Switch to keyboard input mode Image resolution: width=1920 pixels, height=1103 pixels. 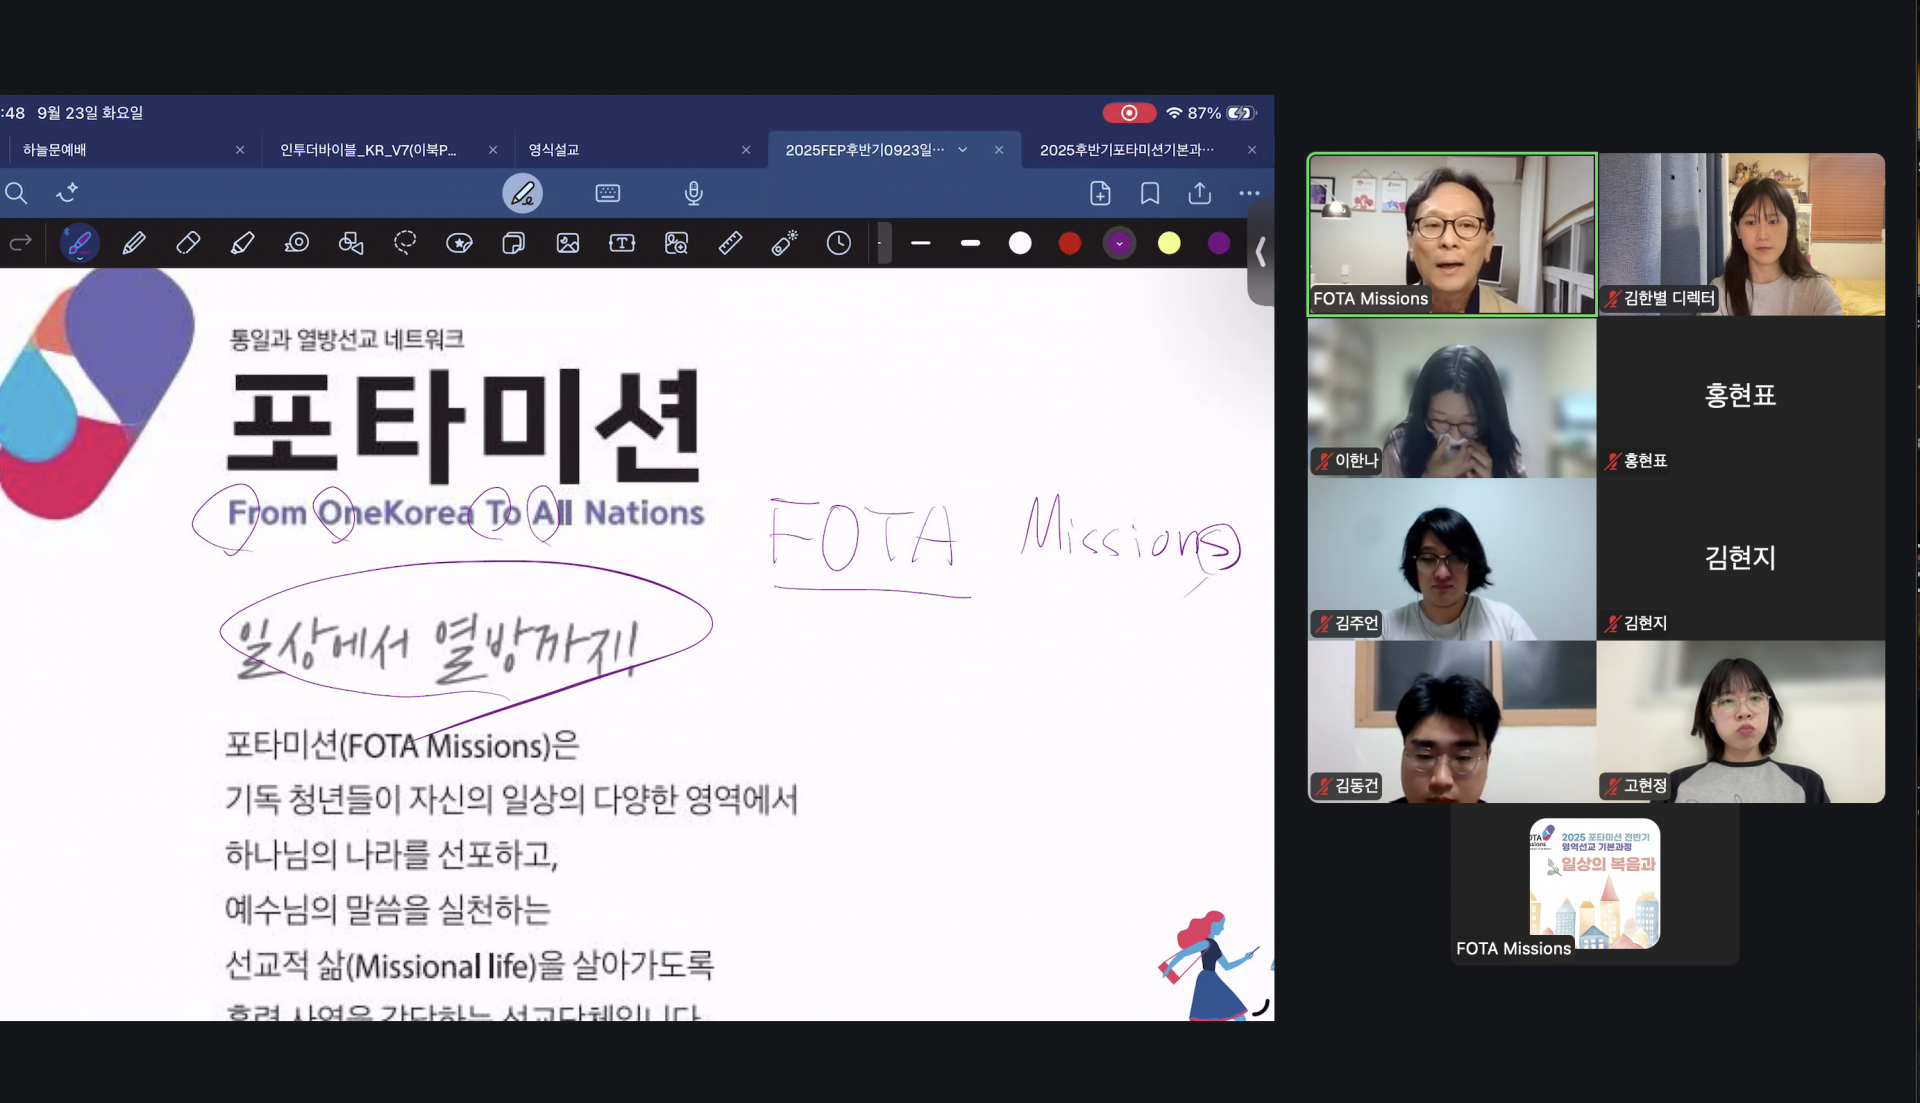tap(608, 193)
